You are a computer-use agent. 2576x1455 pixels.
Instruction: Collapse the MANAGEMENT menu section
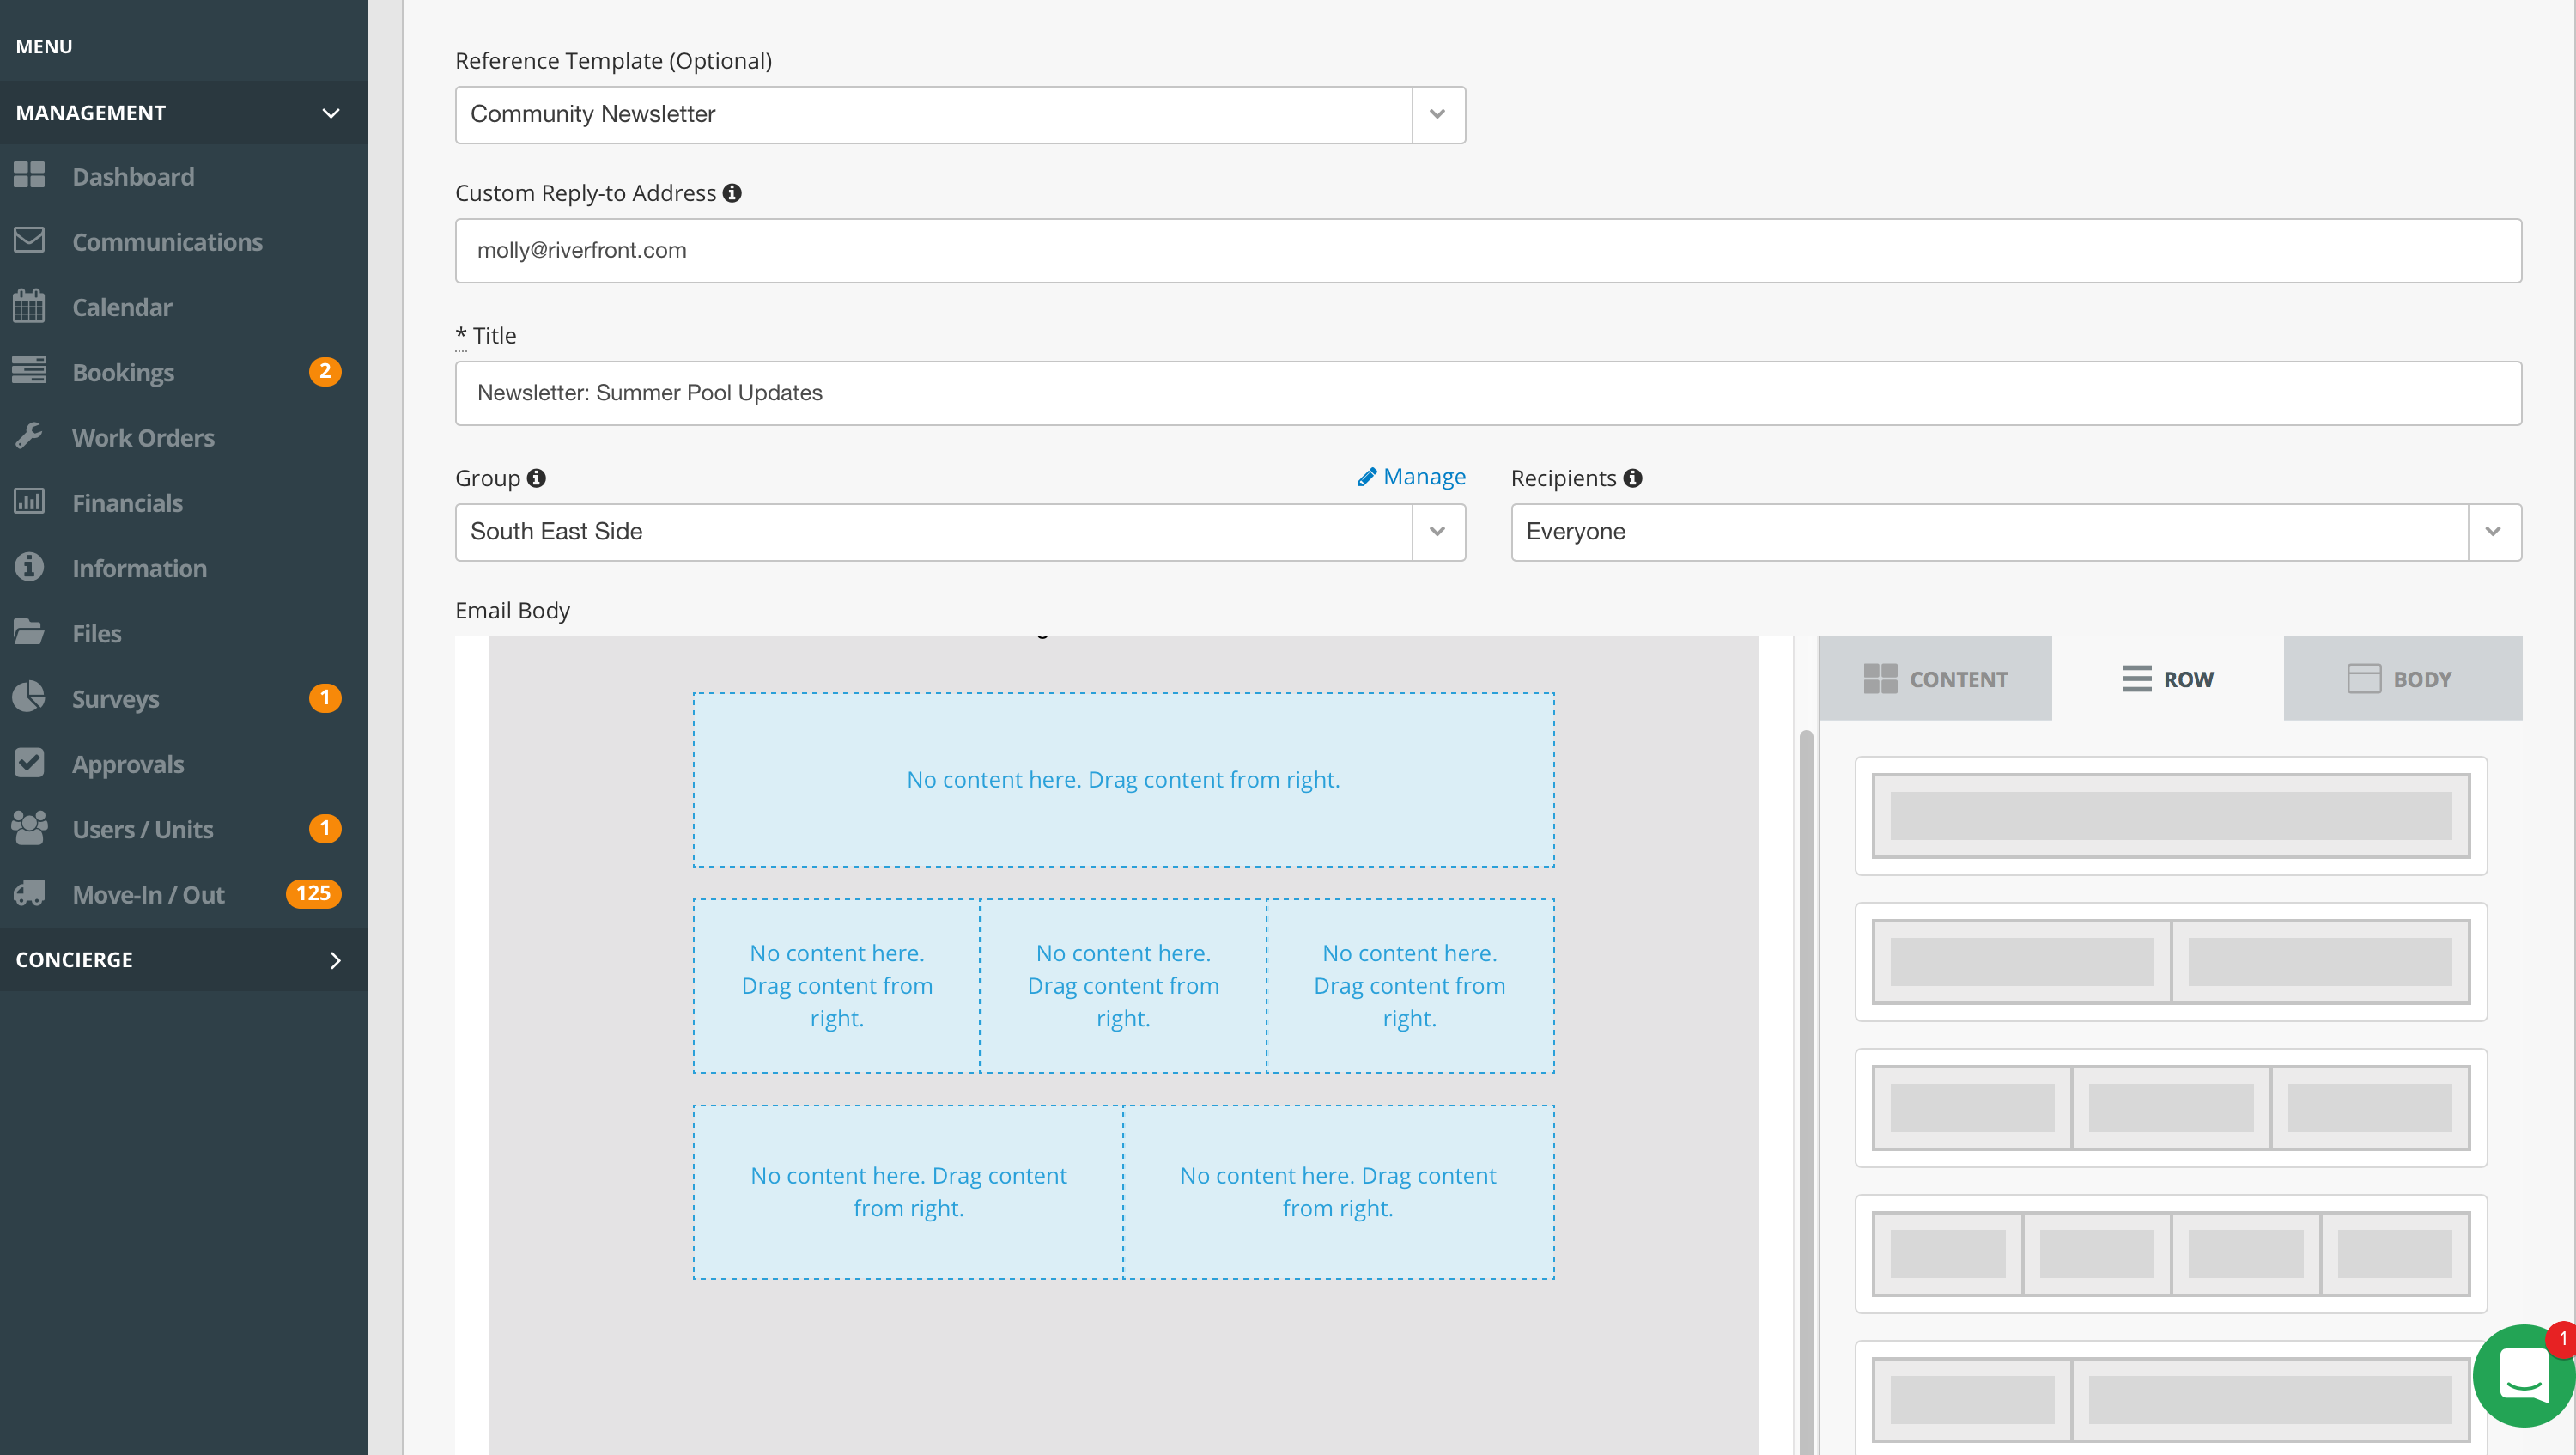183,112
